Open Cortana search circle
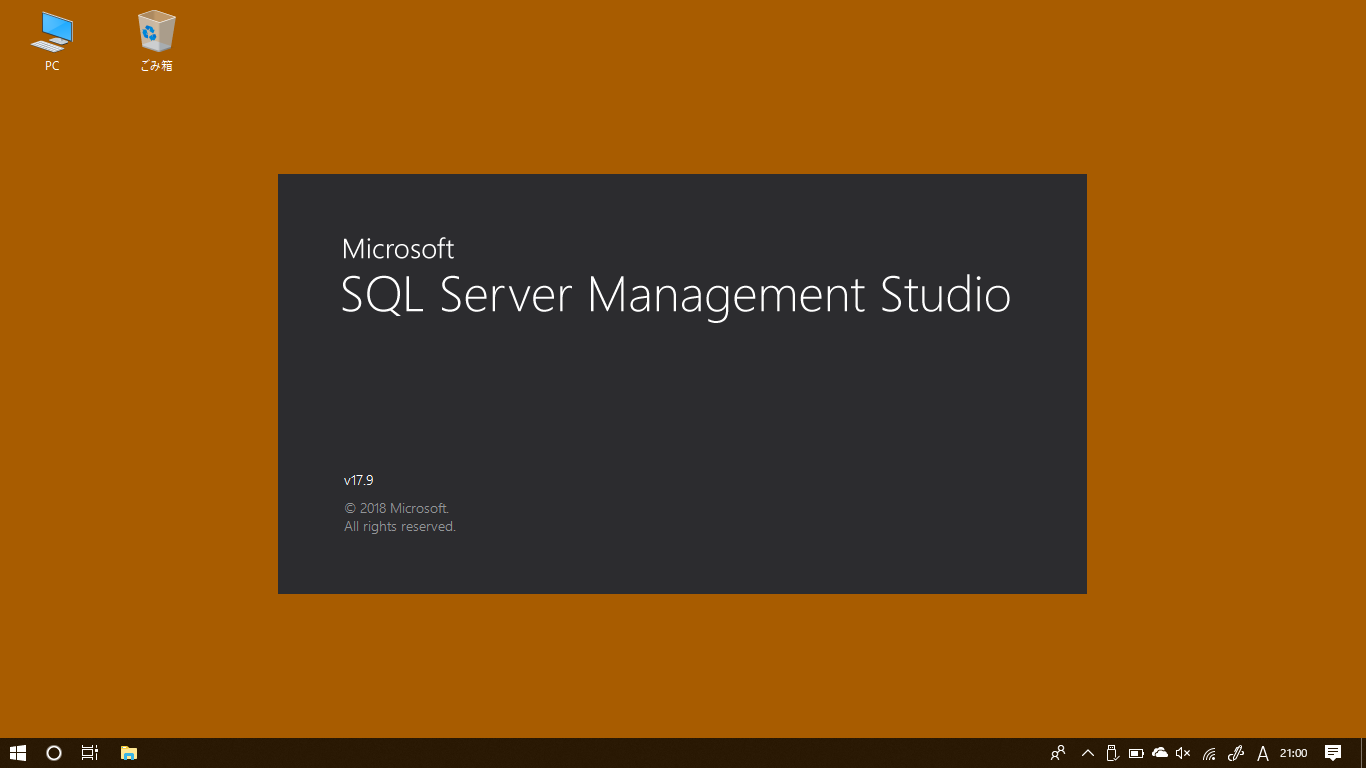 point(54,753)
